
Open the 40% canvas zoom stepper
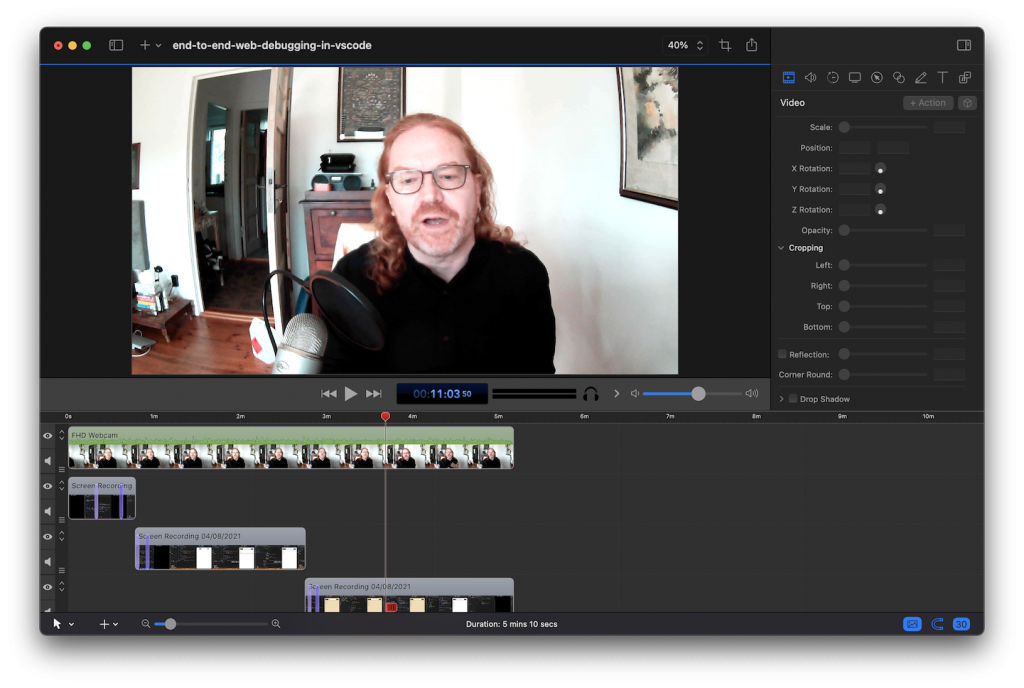pyautogui.click(x=684, y=45)
